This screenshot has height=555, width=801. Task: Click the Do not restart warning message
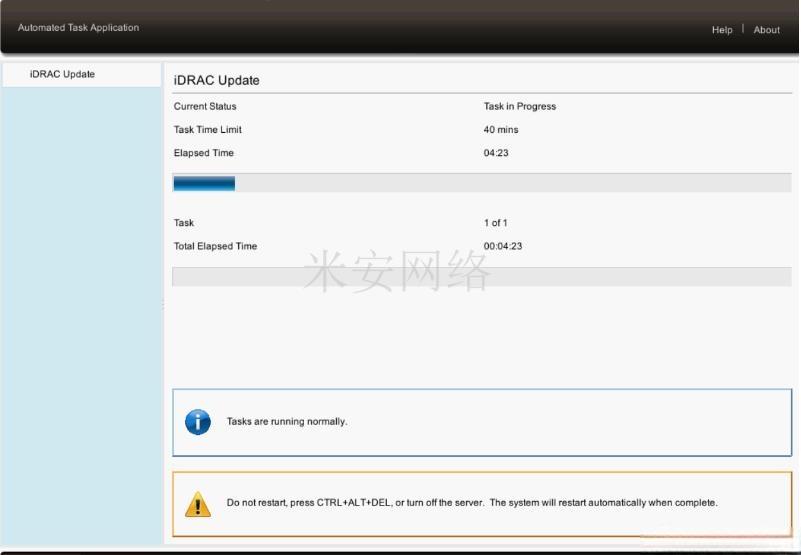(472, 503)
